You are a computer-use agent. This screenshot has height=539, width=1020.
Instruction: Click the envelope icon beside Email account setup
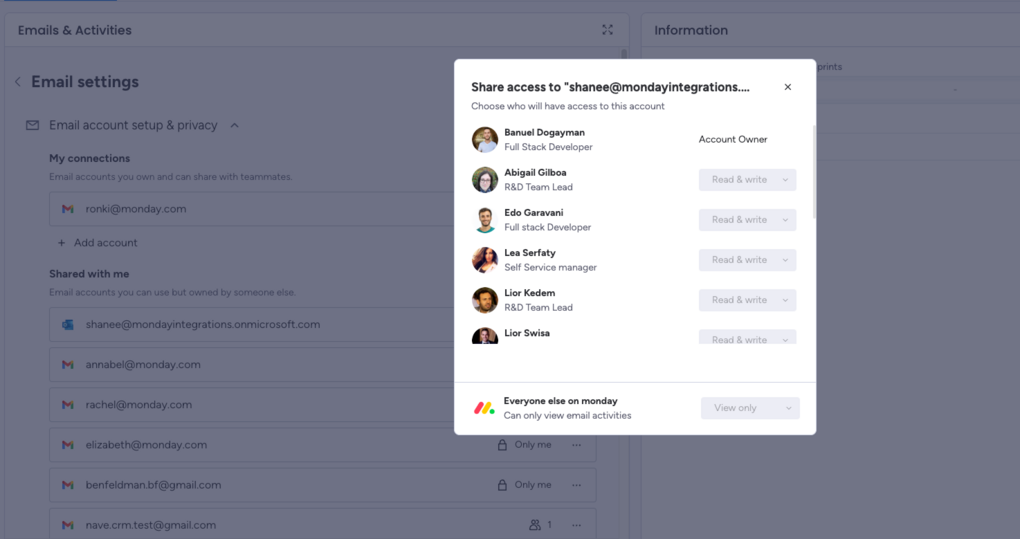pos(33,125)
